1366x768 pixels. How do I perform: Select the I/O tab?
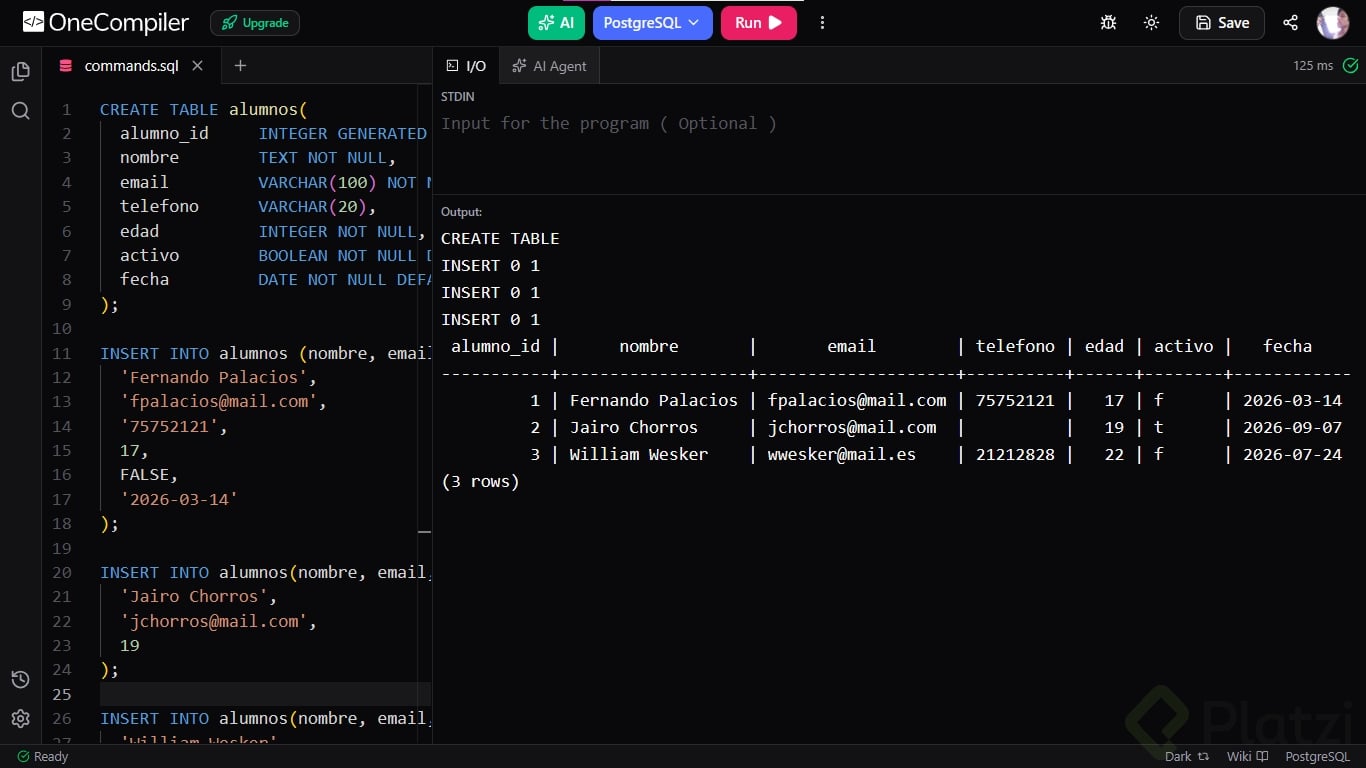(466, 66)
